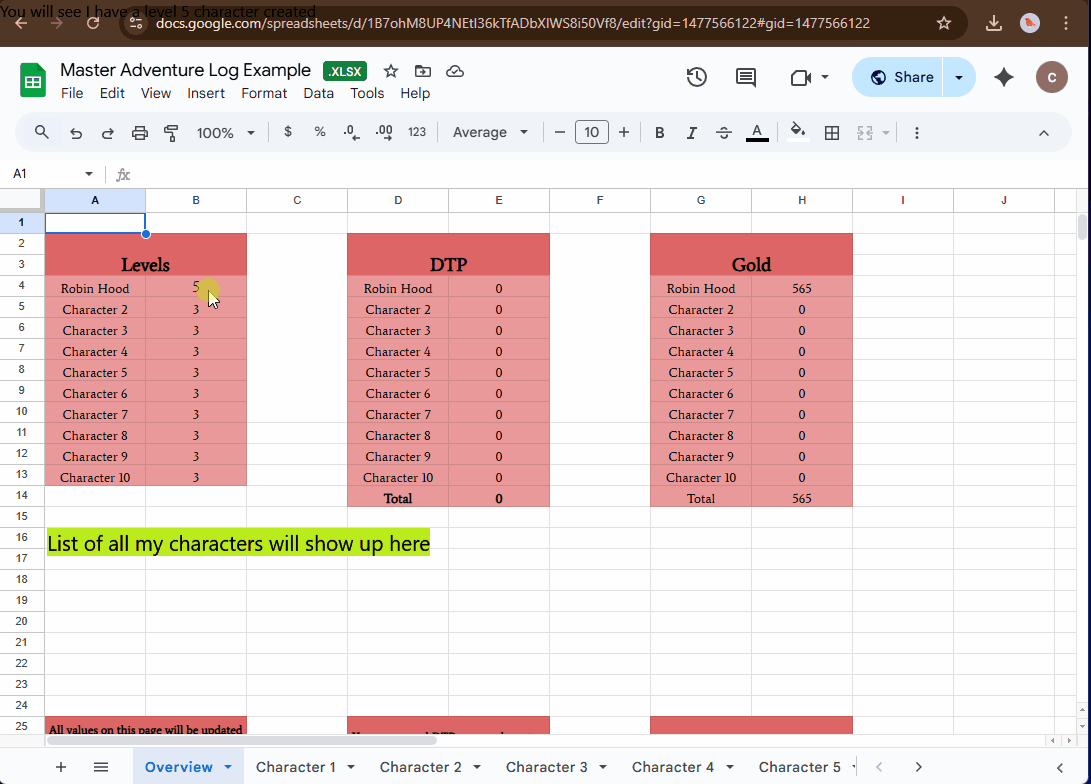Open version history clock icon
The width and height of the screenshot is (1091, 784).
pos(696,77)
